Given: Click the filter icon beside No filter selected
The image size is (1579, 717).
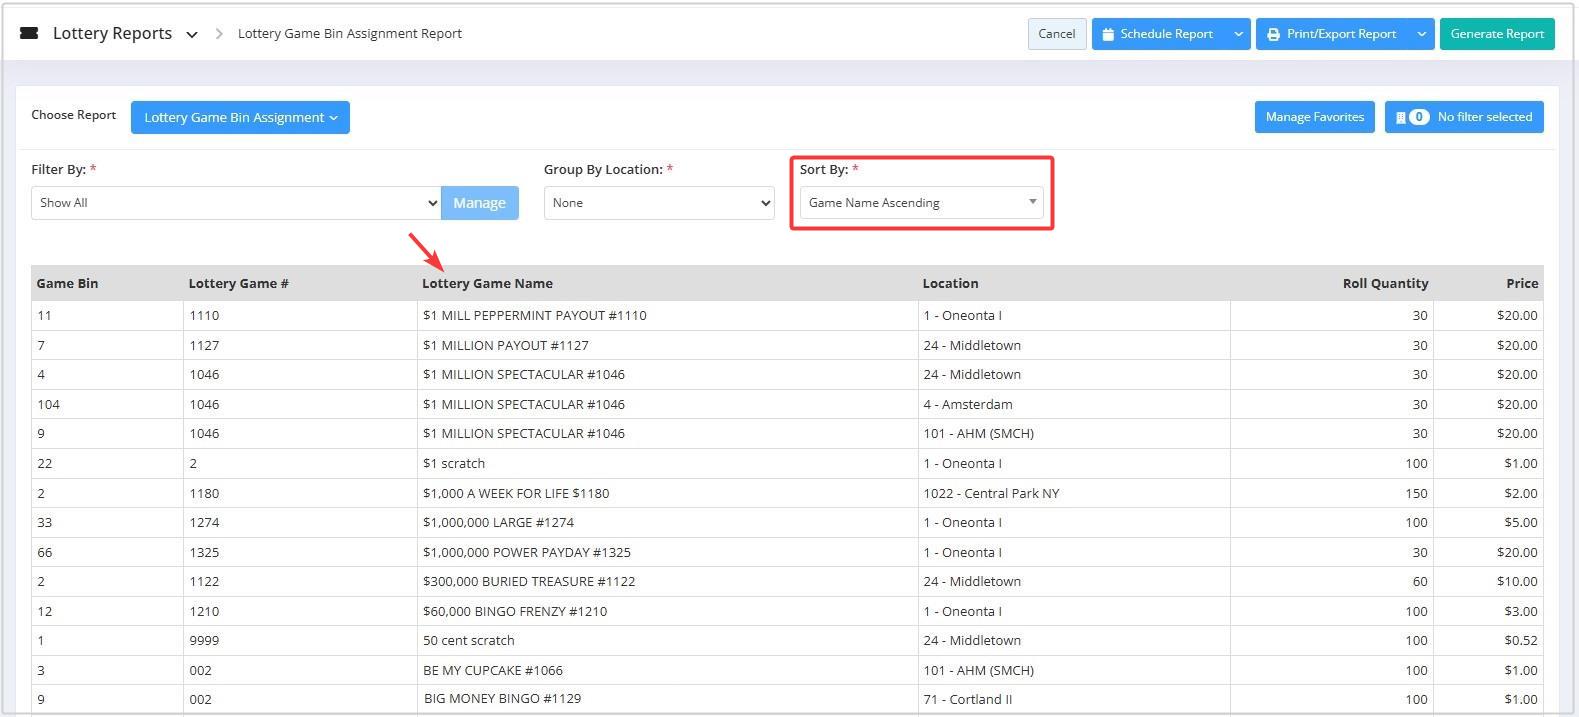Looking at the screenshot, I should (x=1400, y=117).
